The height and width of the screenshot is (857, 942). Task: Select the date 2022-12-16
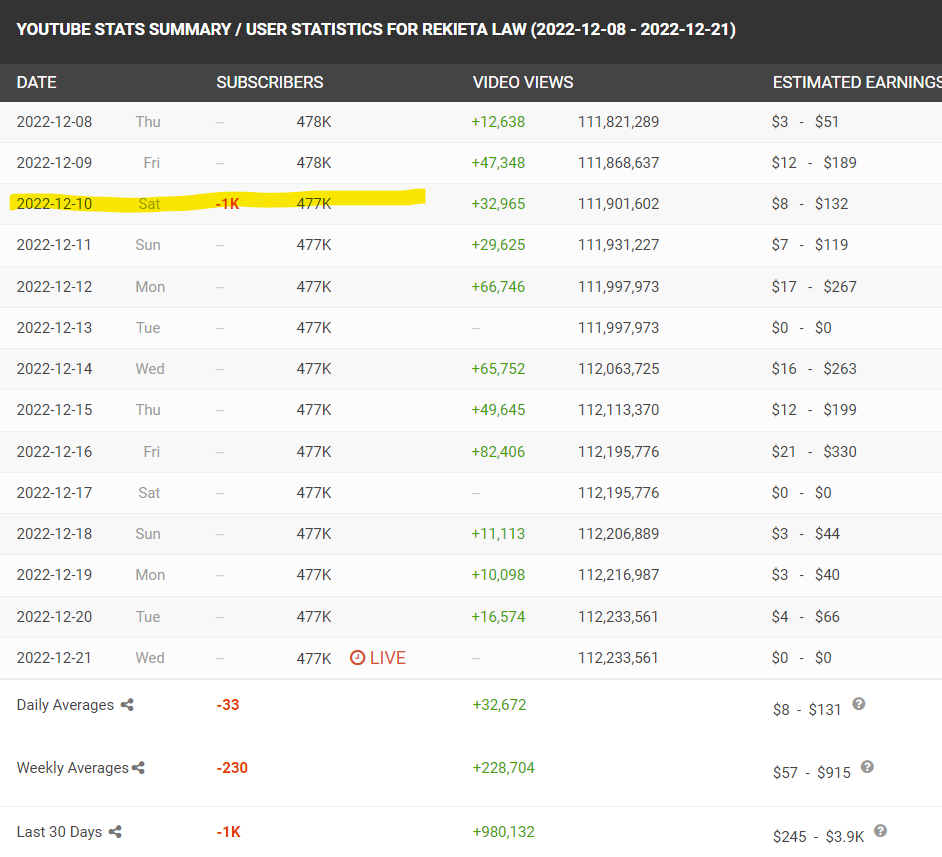pyautogui.click(x=54, y=452)
